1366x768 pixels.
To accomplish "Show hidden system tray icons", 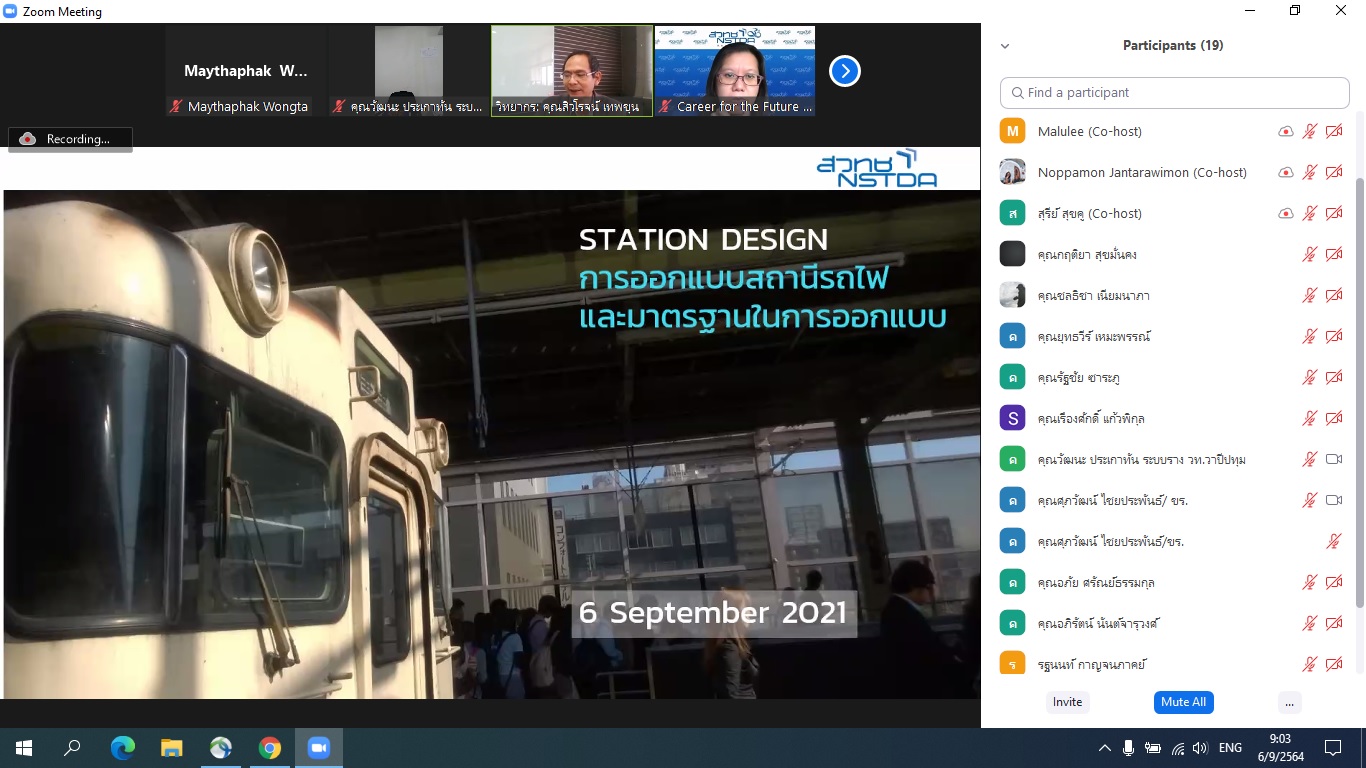I will pyautogui.click(x=1105, y=748).
